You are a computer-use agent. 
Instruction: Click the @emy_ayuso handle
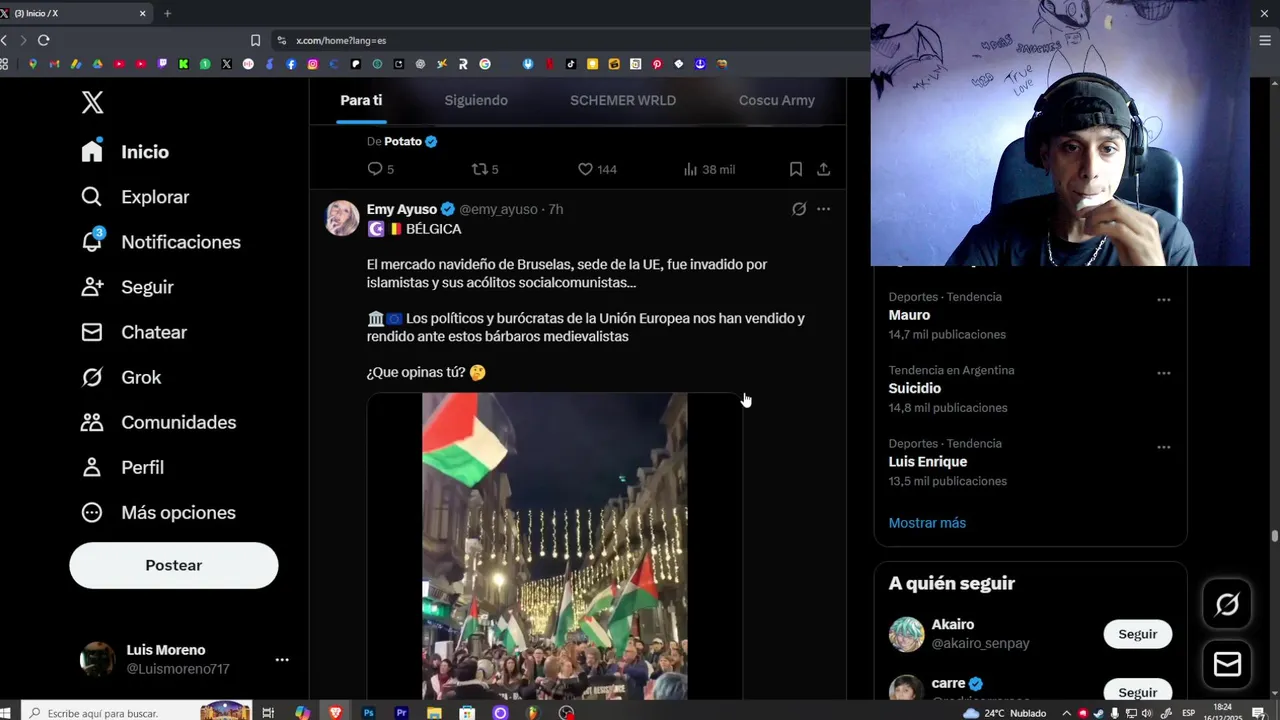point(498,209)
